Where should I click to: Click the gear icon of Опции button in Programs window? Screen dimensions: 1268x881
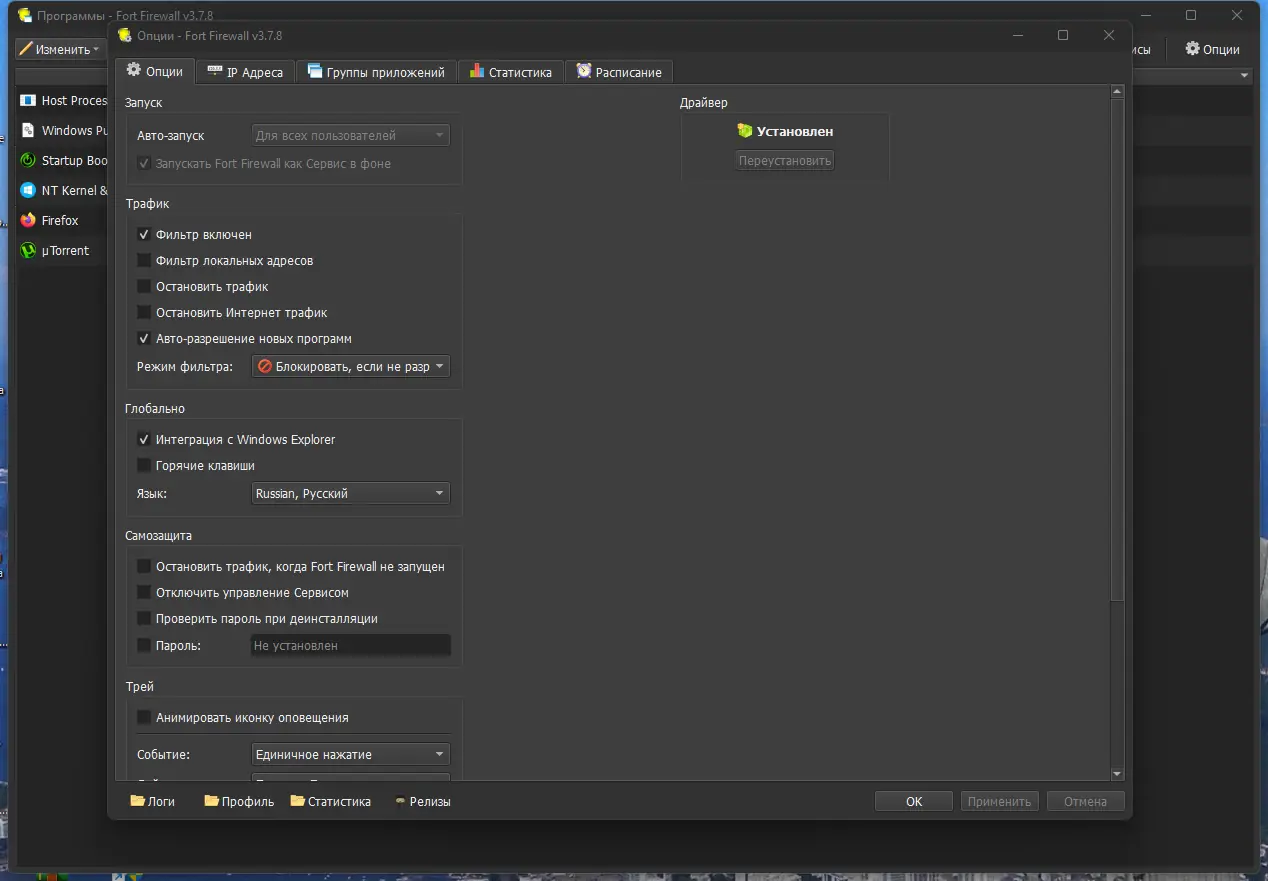1192,48
